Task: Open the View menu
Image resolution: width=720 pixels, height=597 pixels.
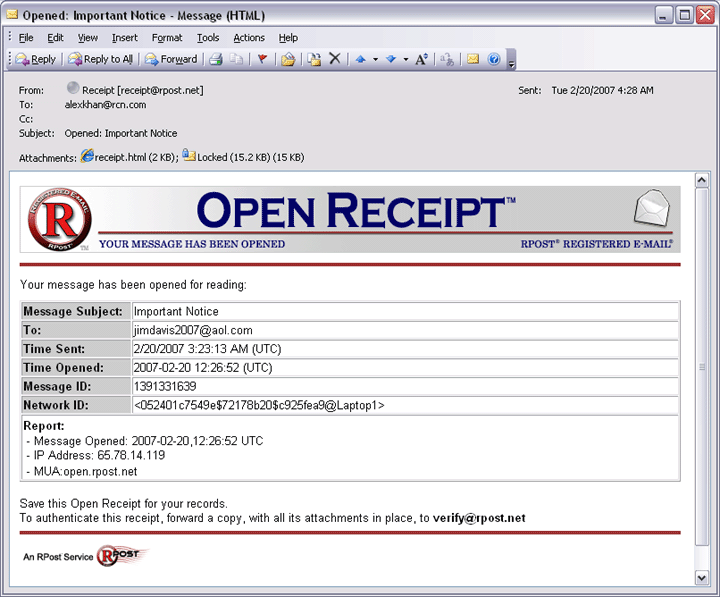Action: pos(87,38)
